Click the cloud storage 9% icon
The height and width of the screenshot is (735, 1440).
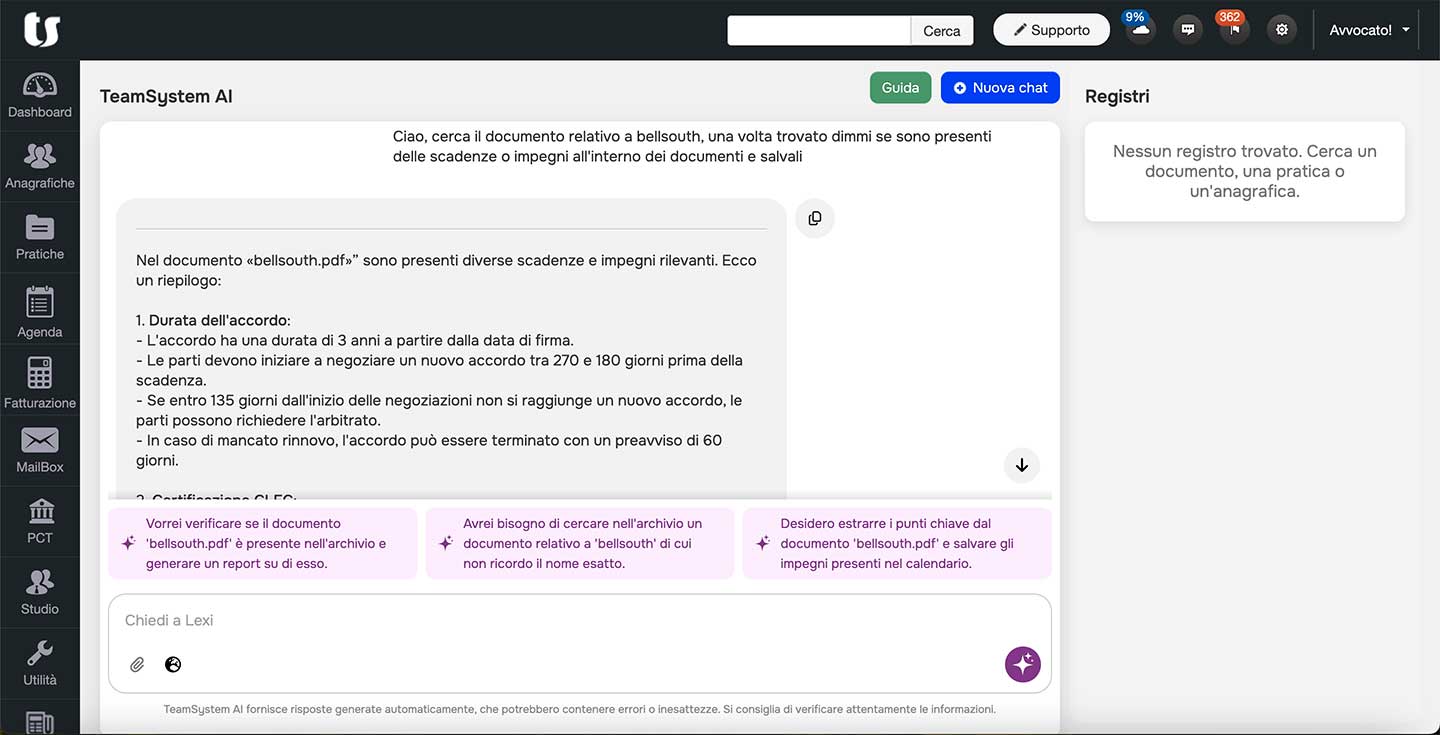coord(1140,29)
